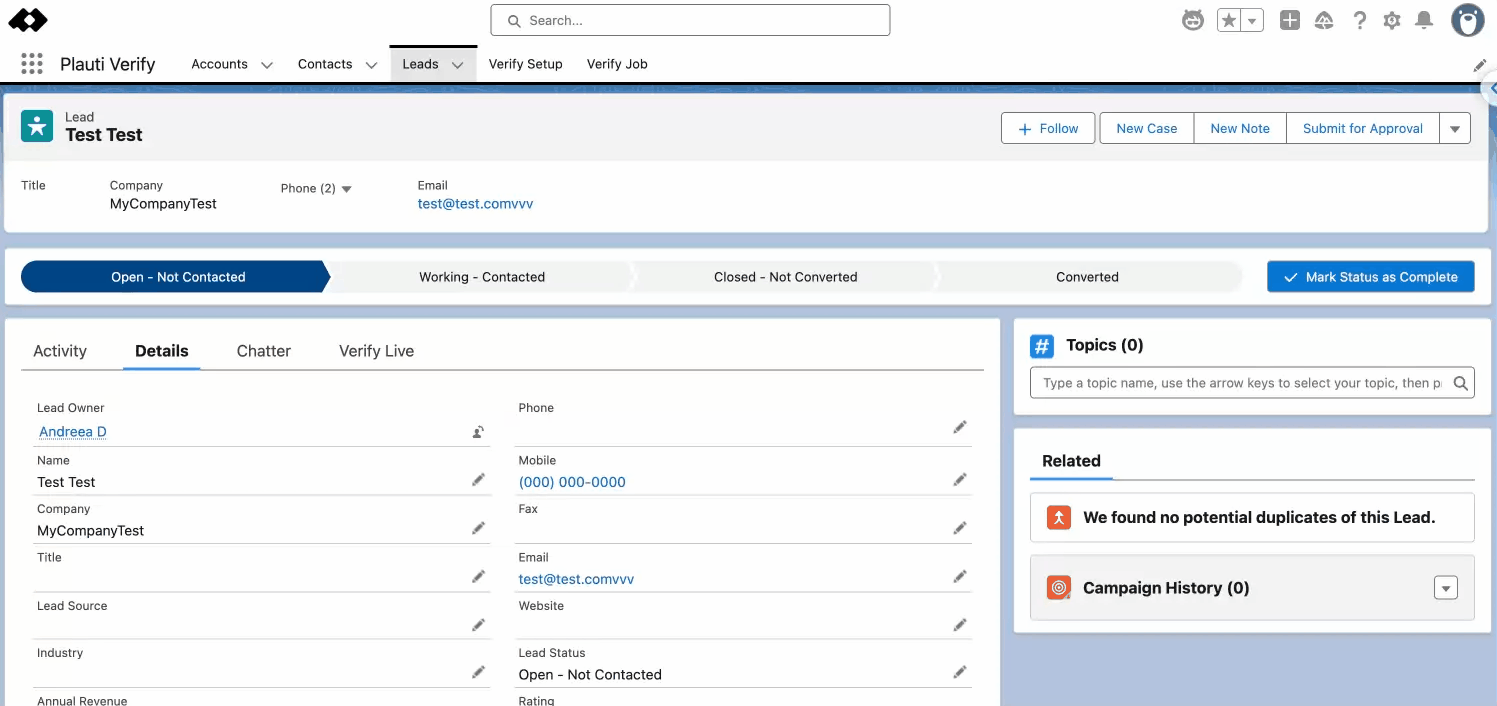Viewport: 1497px width, 706px height.
Task: Open the Setup gear icon
Action: pyautogui.click(x=1391, y=20)
